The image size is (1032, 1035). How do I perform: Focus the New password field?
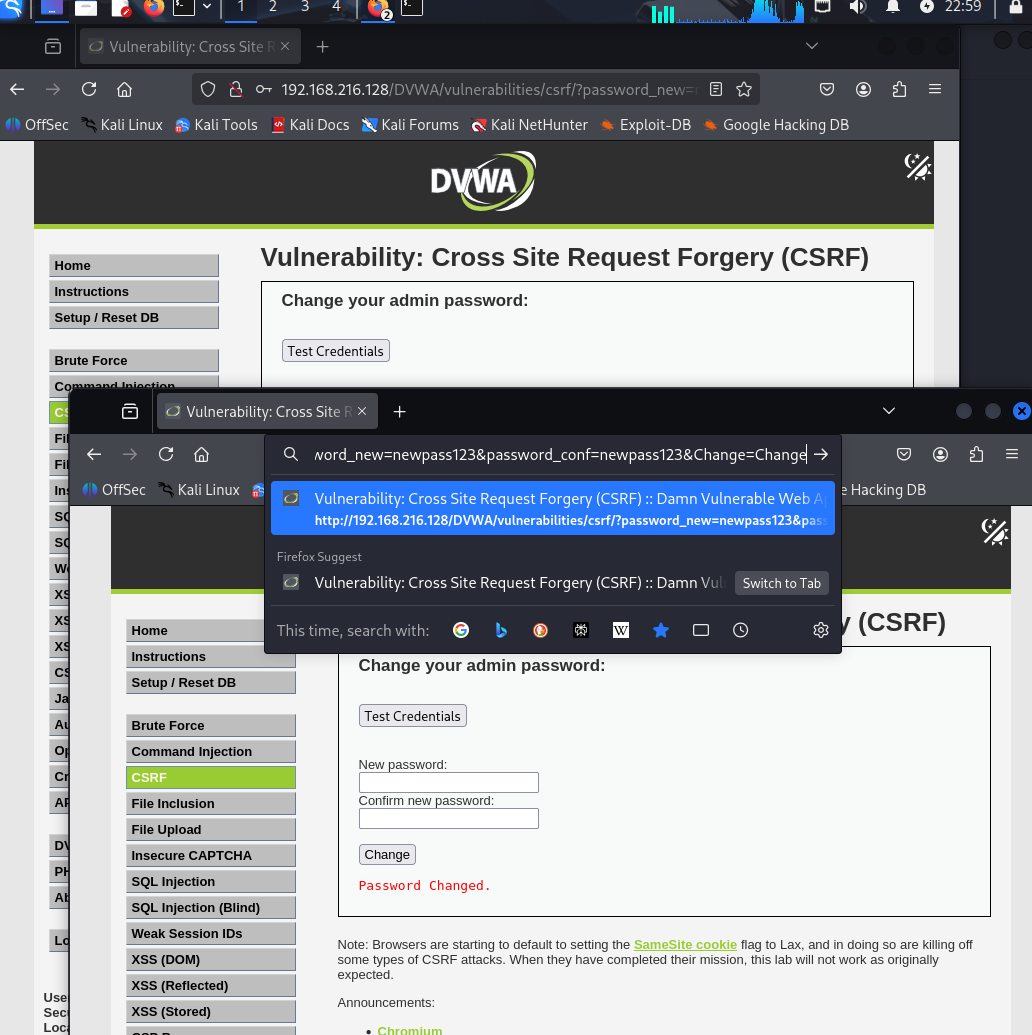[449, 783]
